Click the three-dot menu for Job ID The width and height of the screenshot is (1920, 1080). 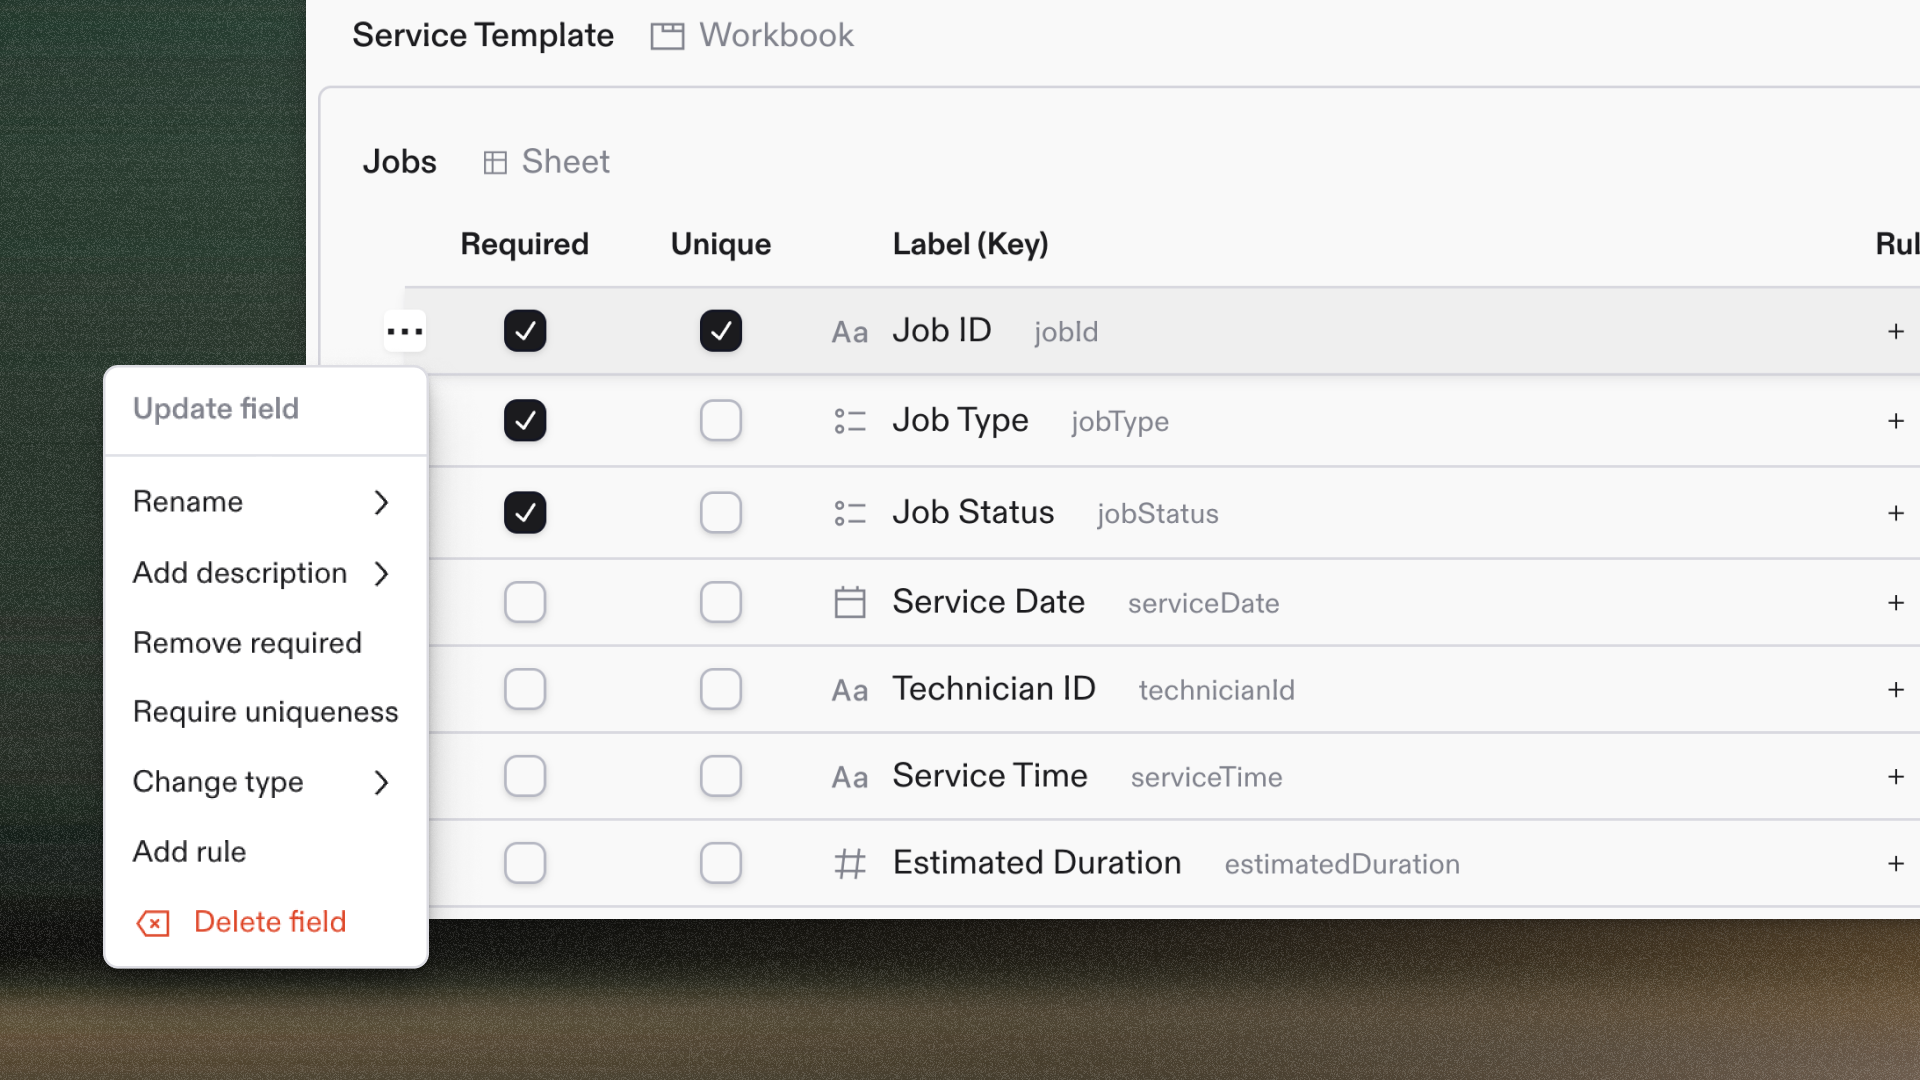tap(405, 331)
